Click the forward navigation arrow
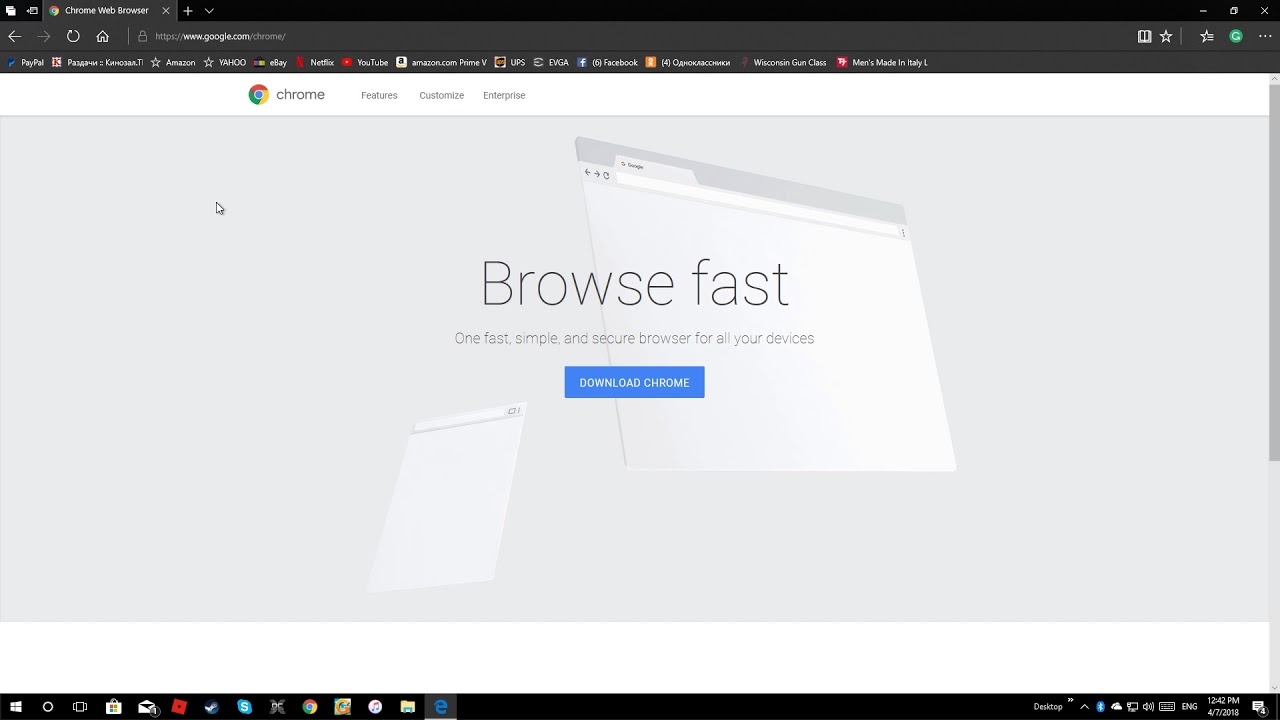 pos(43,36)
